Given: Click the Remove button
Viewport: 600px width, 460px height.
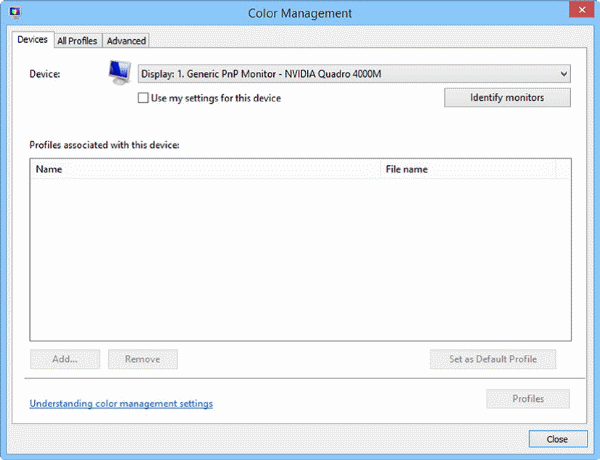Looking at the screenshot, I should pyautogui.click(x=143, y=359).
